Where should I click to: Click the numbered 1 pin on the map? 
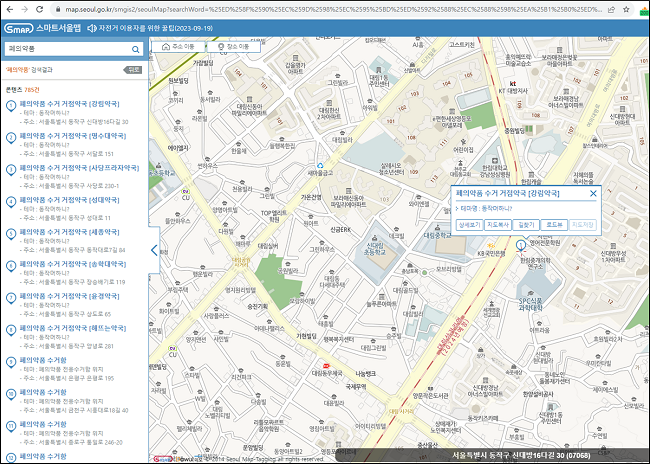coord(521,245)
